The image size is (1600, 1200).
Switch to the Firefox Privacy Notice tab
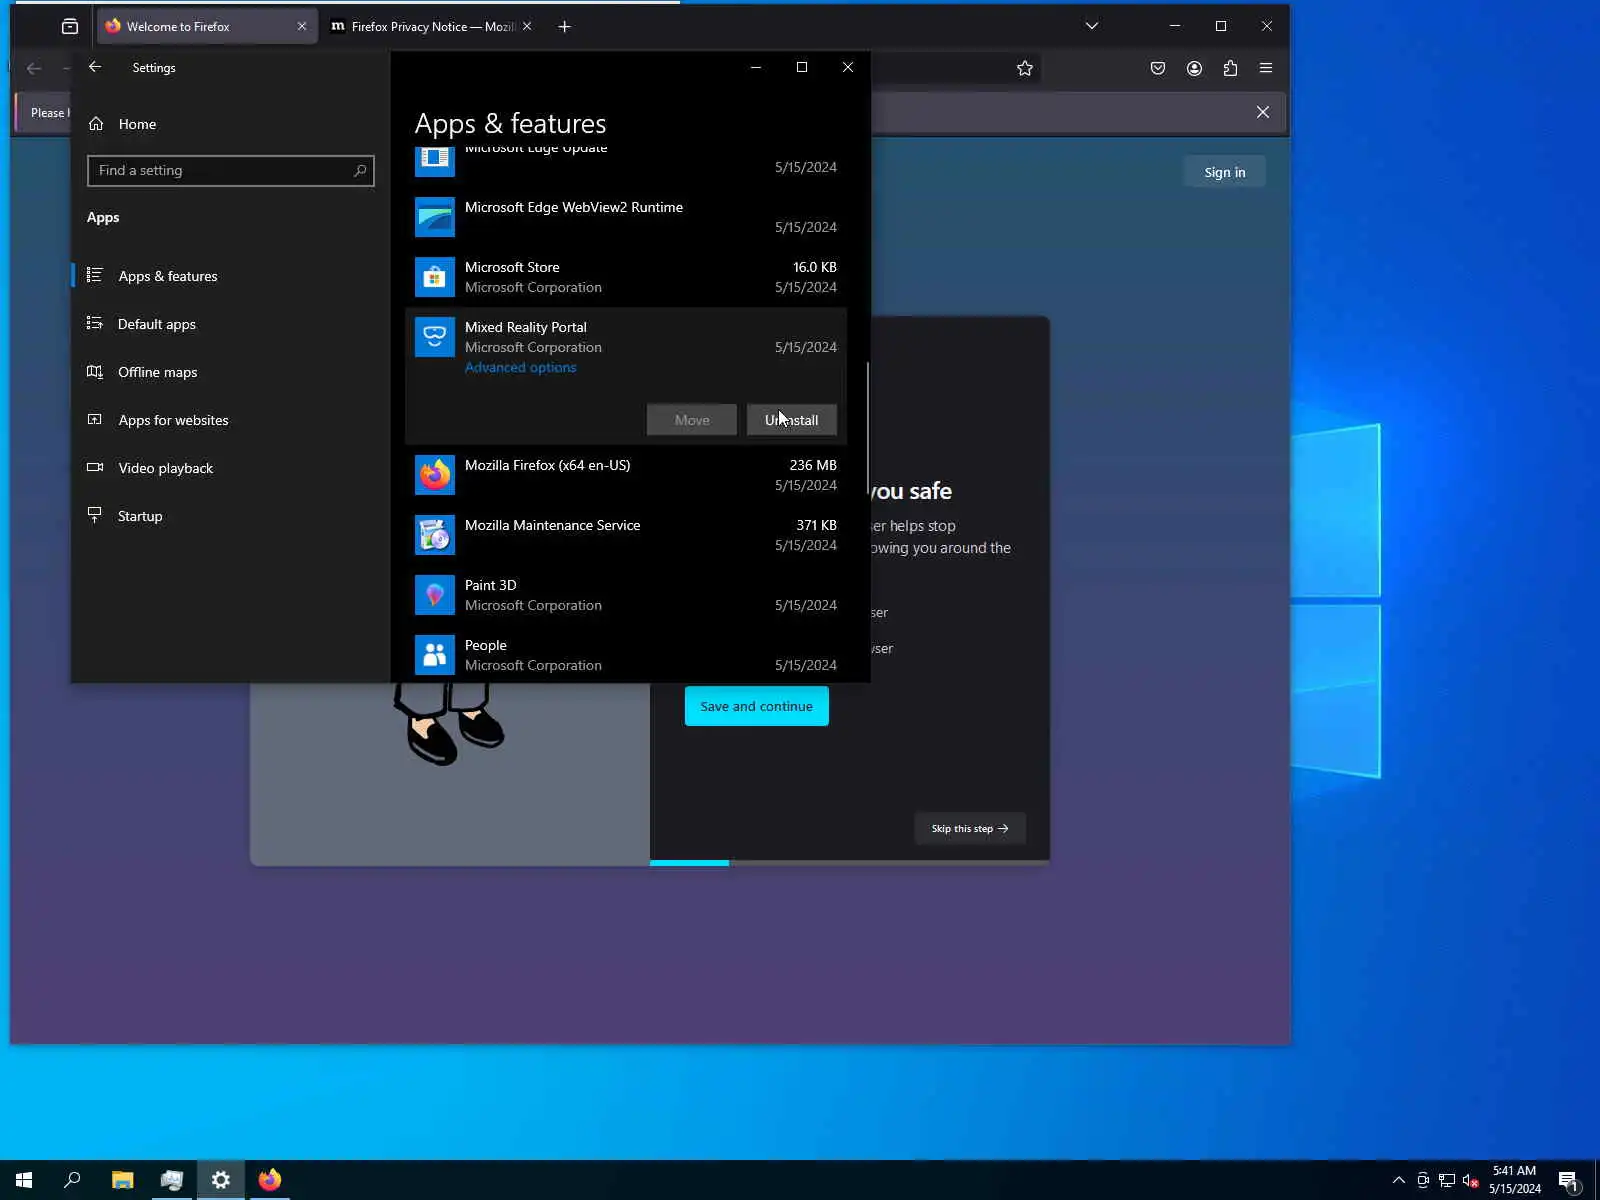pos(432,26)
